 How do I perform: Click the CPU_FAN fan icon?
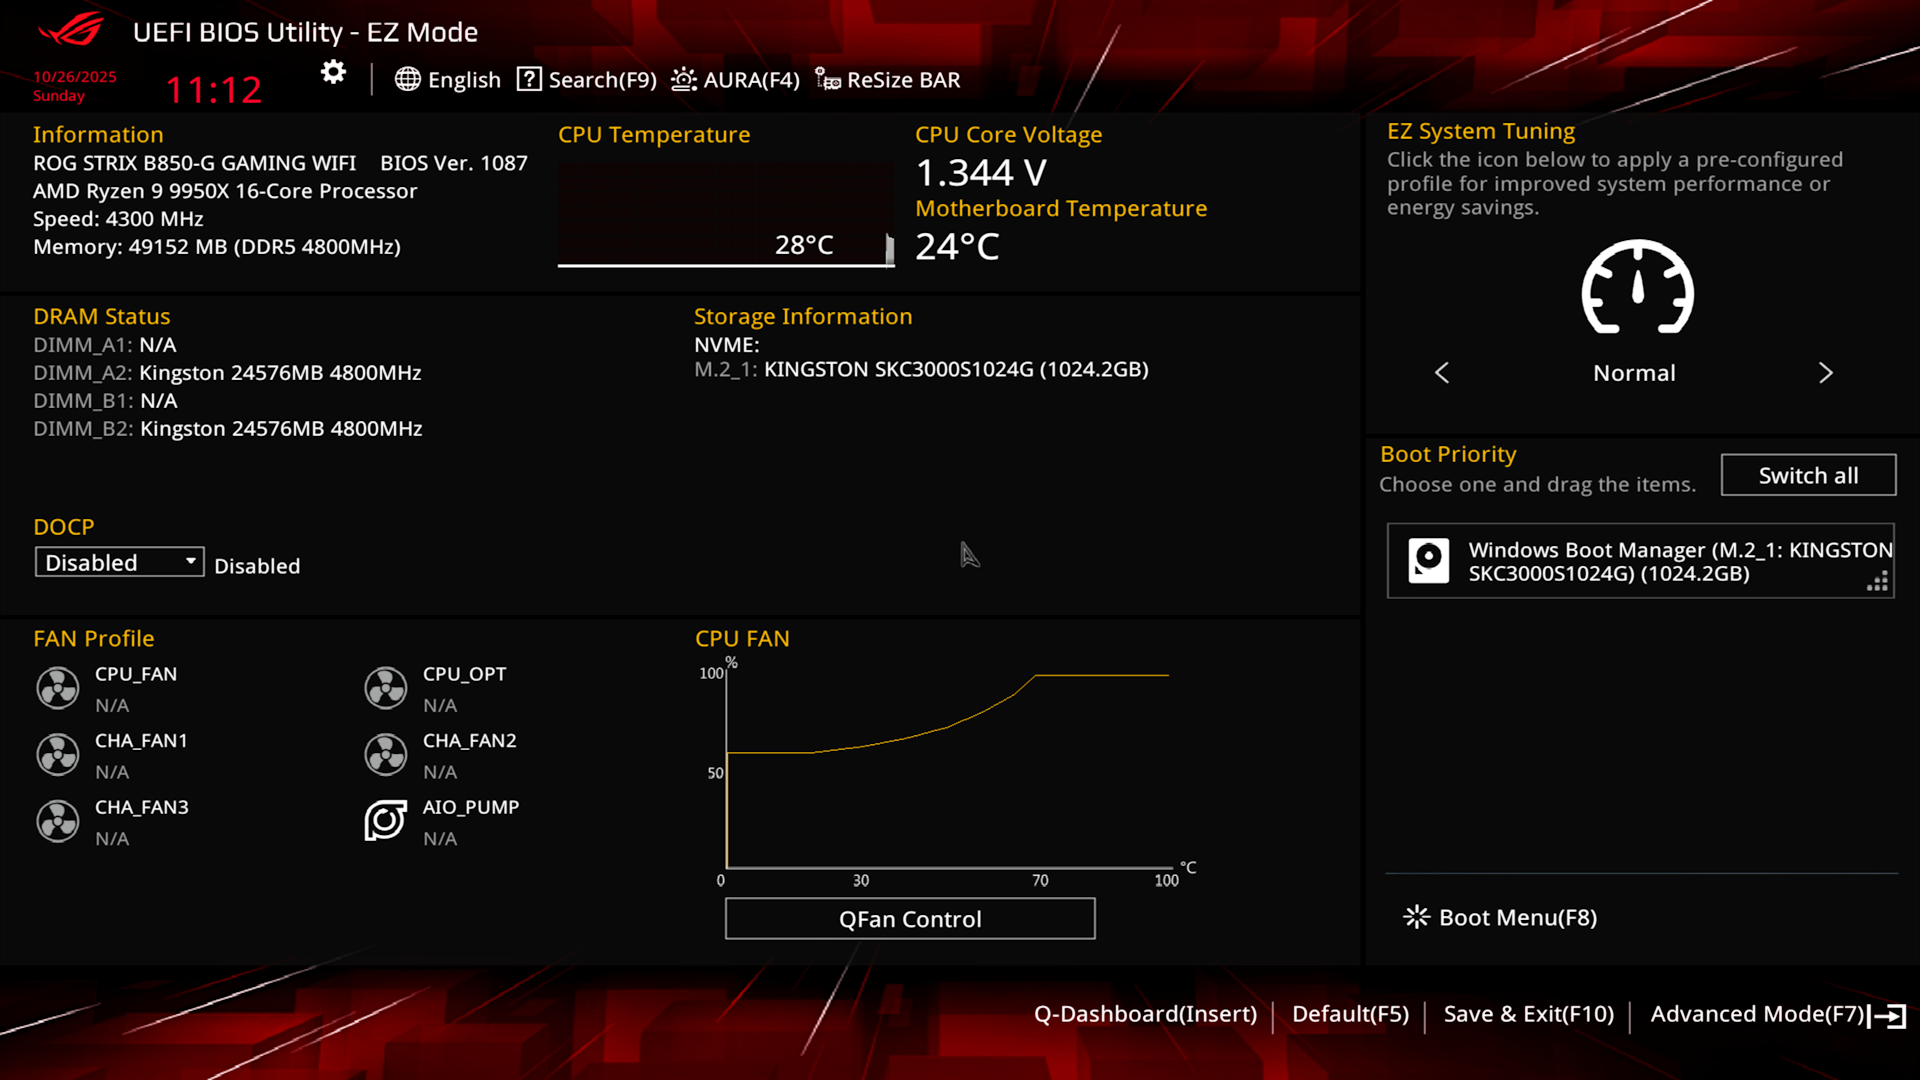click(x=58, y=688)
